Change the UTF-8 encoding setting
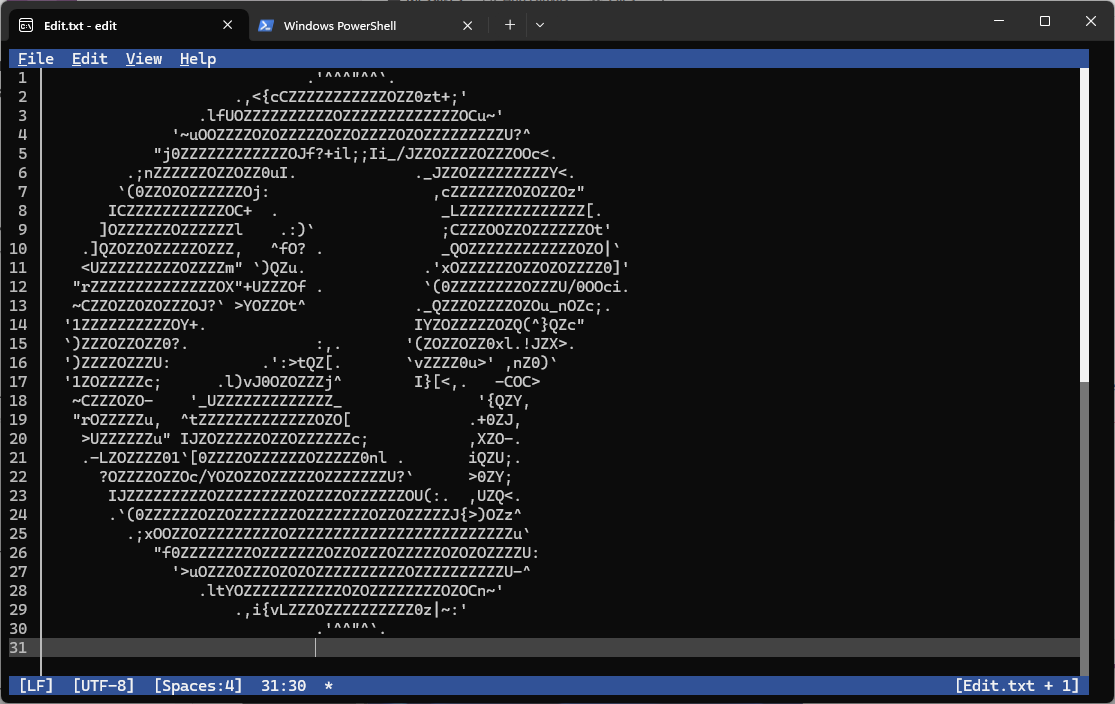 (x=103, y=686)
